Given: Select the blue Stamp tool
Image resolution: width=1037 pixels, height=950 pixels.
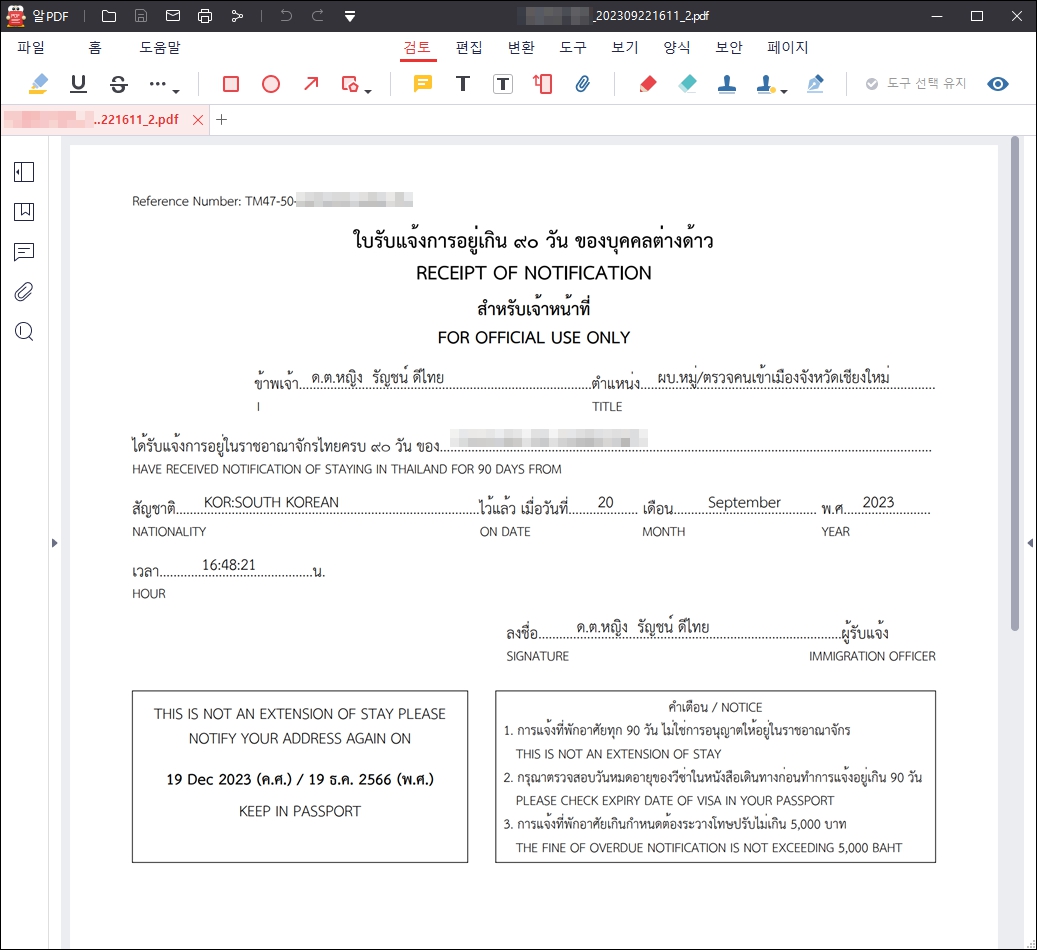Looking at the screenshot, I should (727, 84).
